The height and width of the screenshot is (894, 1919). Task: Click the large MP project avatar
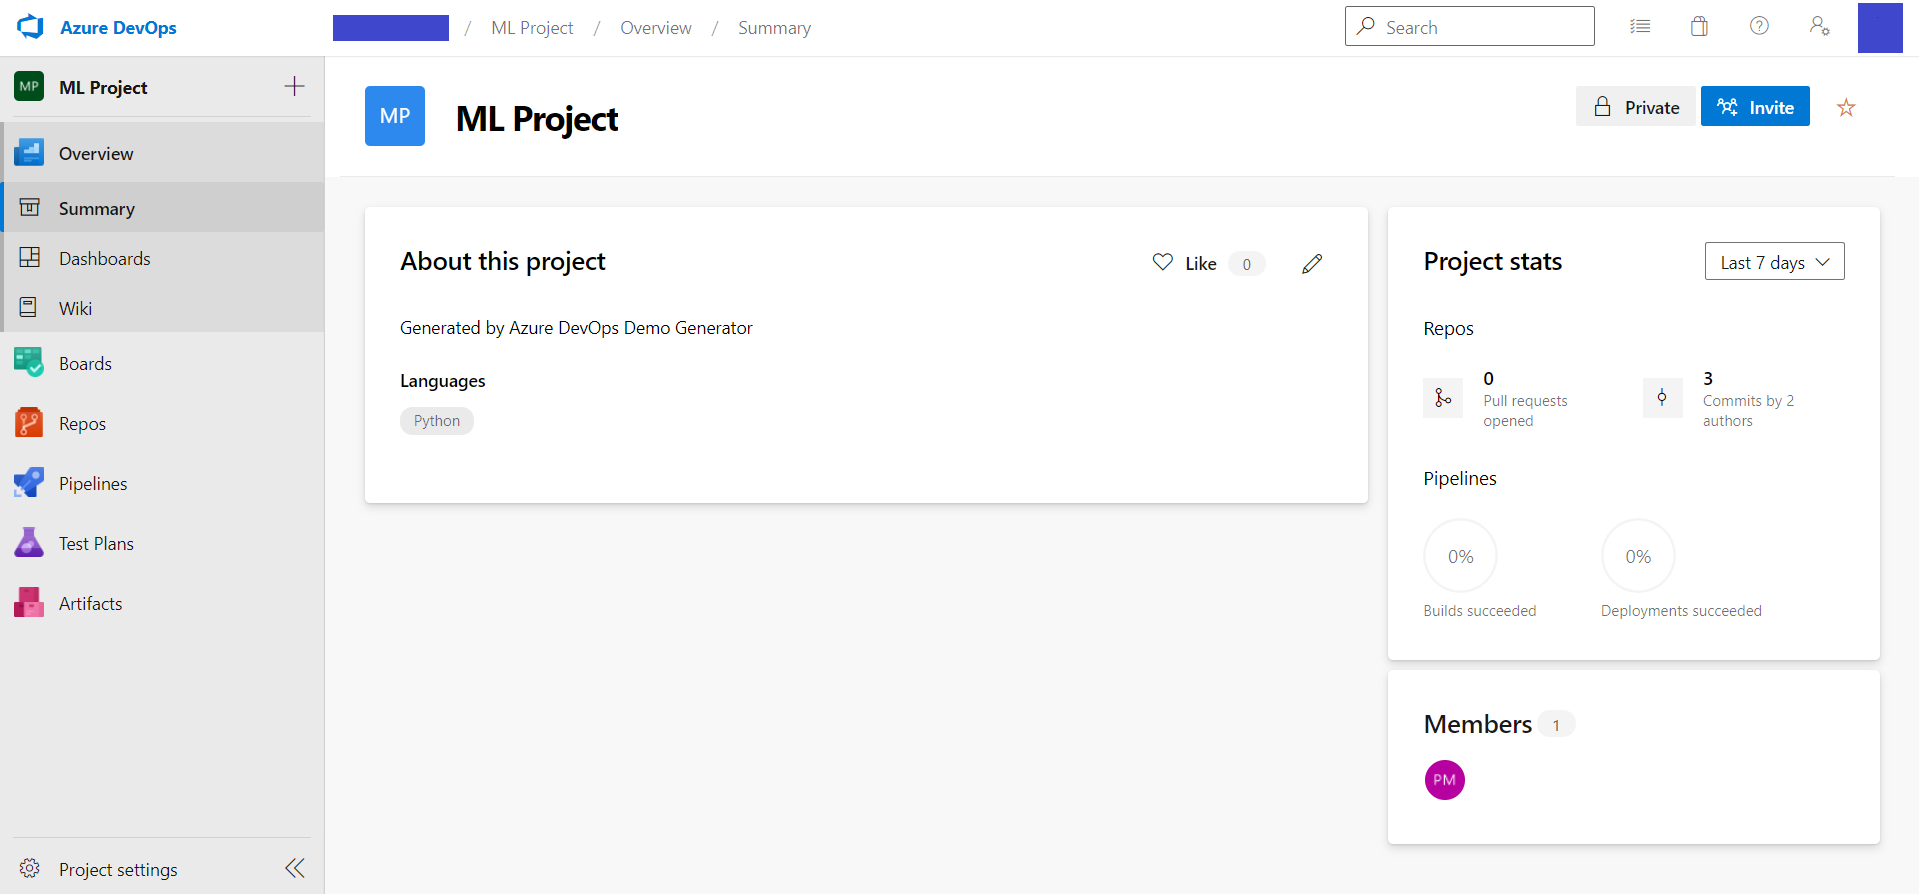point(395,116)
